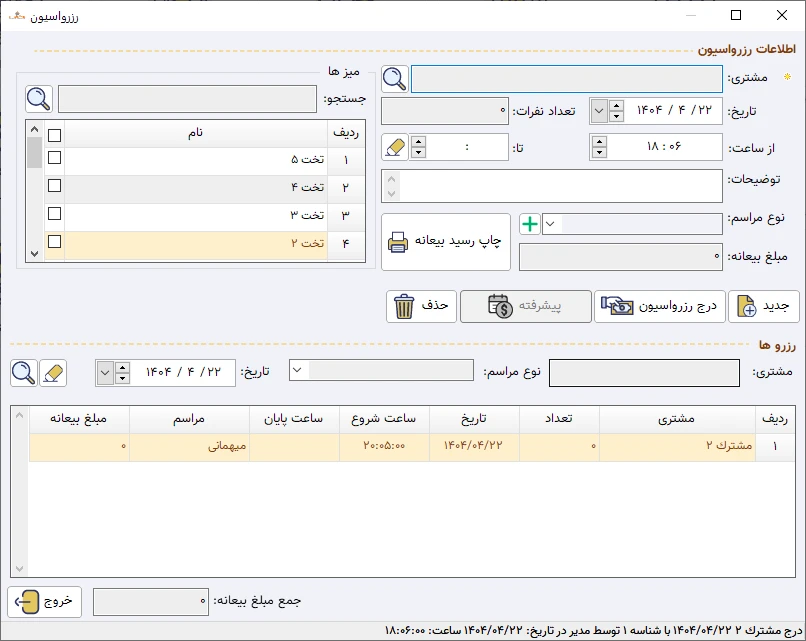Click the ساعت پایان column header
Image resolution: width=806 pixels, height=641 pixels.
tap(294, 419)
